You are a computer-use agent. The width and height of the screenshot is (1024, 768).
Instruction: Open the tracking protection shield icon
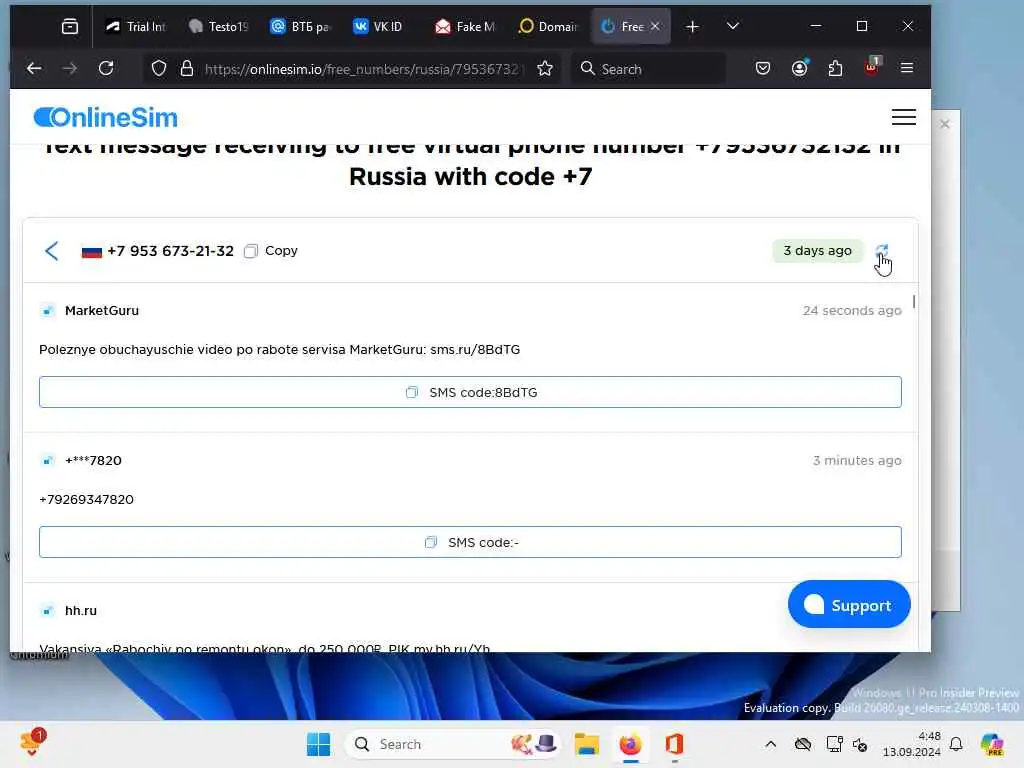pyautogui.click(x=159, y=69)
